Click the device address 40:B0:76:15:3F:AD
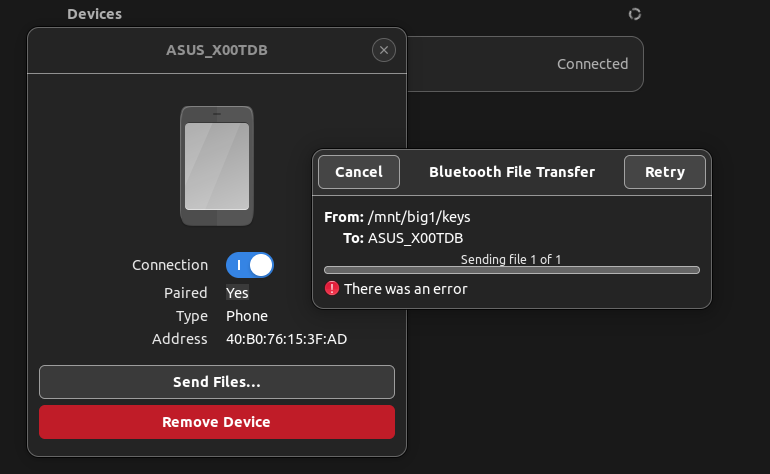This screenshot has width=770, height=474. [x=286, y=339]
